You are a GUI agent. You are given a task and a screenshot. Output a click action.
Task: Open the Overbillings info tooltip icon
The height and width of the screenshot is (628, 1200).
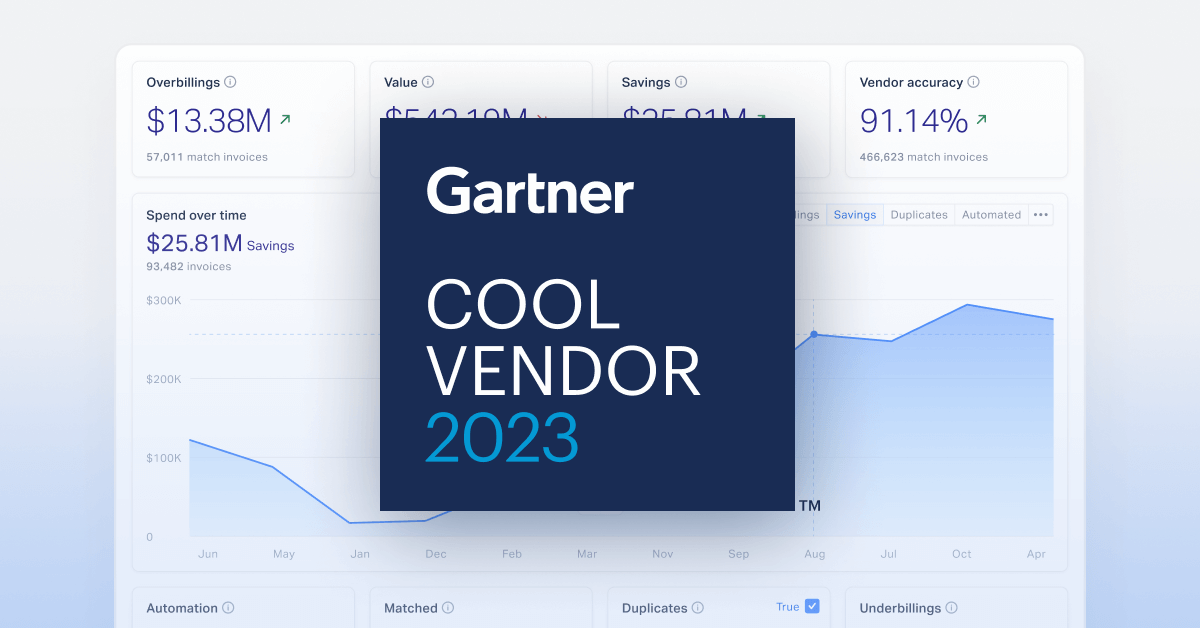pos(232,82)
